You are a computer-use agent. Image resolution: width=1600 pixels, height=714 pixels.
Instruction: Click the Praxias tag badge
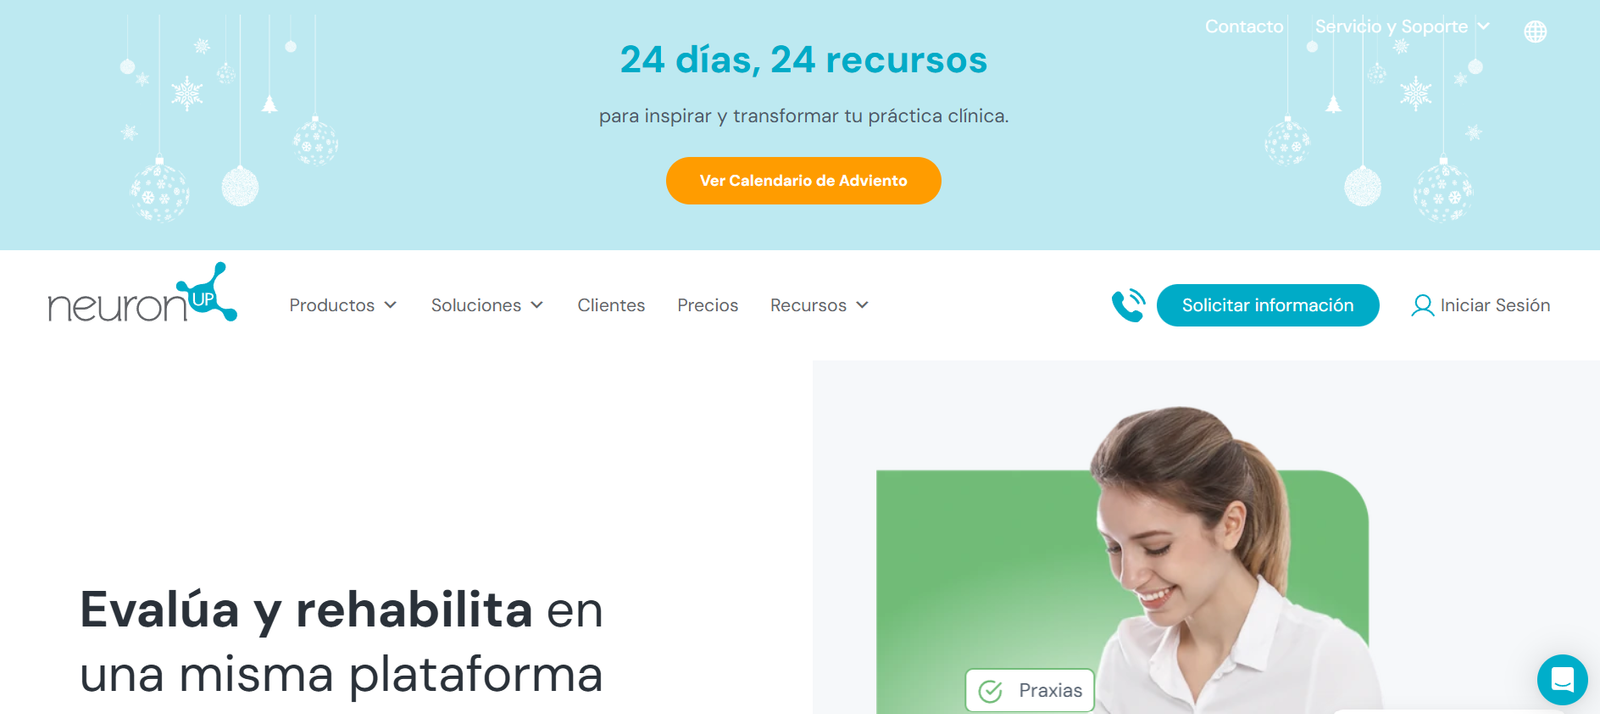tap(1030, 690)
